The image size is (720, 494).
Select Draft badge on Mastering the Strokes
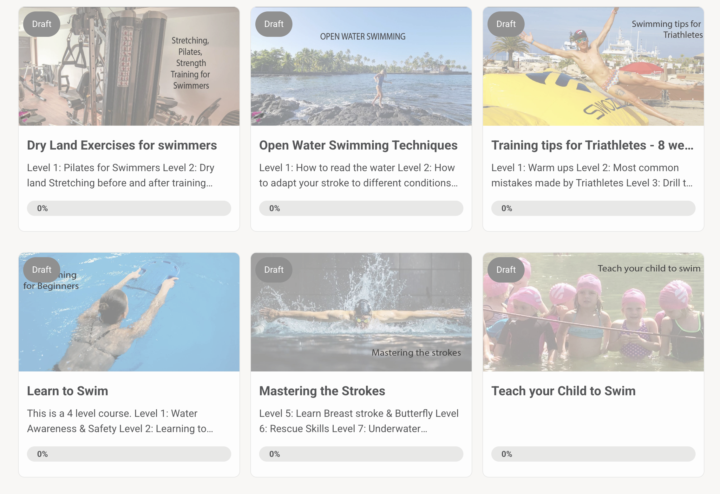click(x=274, y=269)
